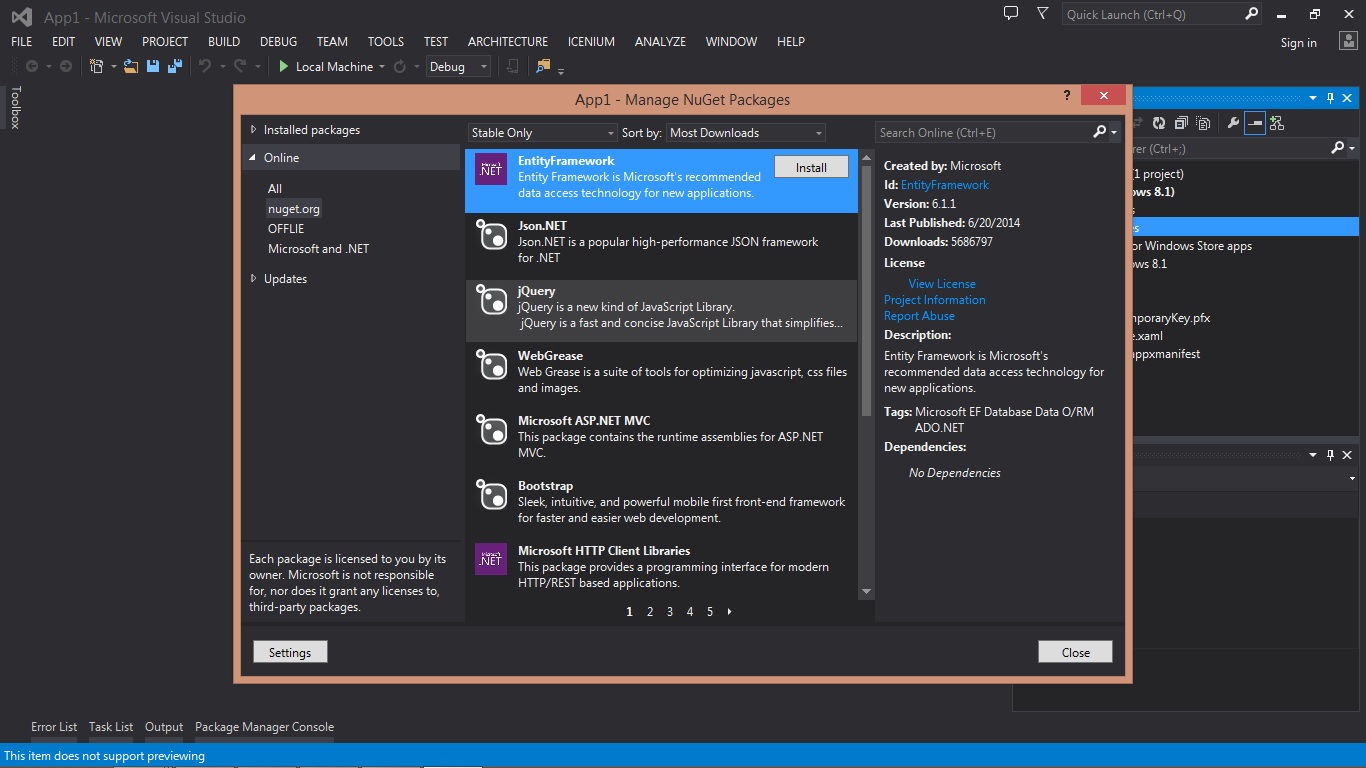Click the Quick Launch input field
This screenshot has width=1366, height=768.
pyautogui.click(x=1152, y=14)
